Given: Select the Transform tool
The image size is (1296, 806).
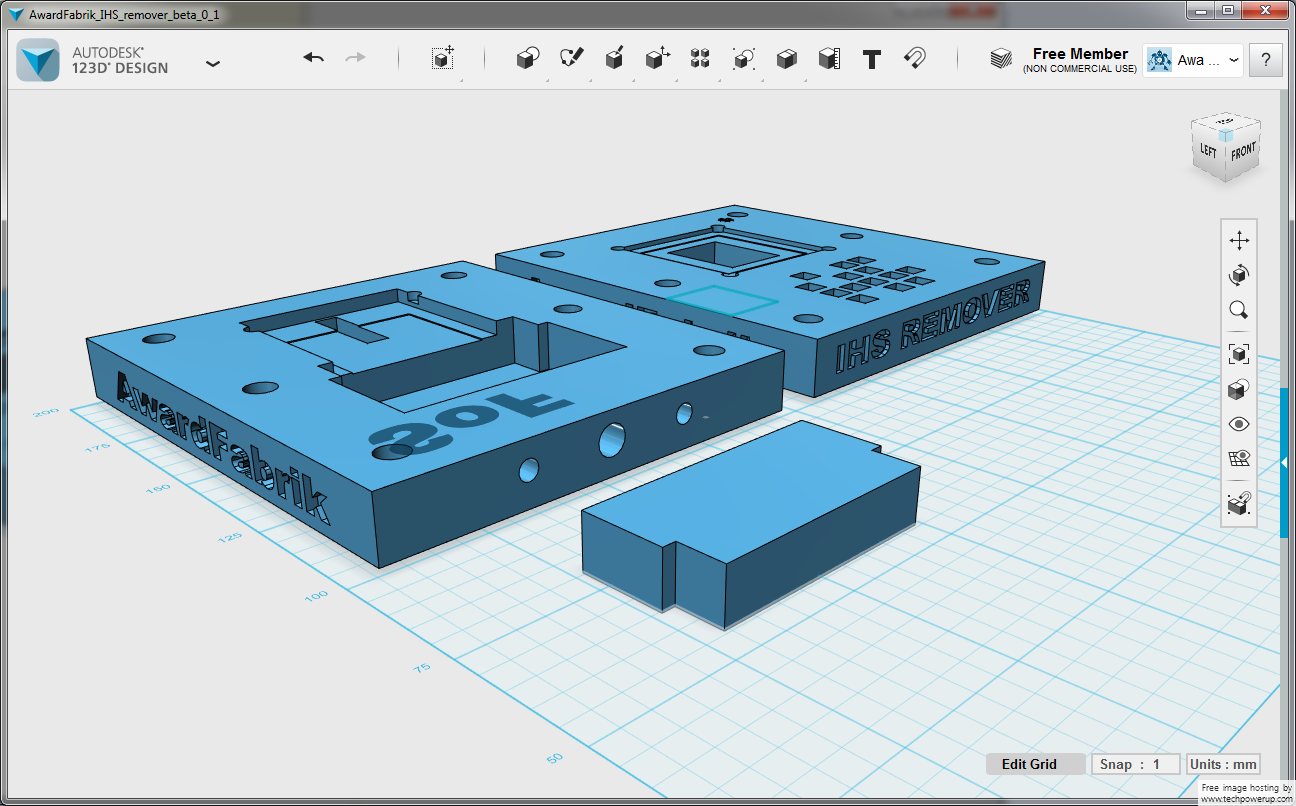Looking at the screenshot, I should pos(443,59).
